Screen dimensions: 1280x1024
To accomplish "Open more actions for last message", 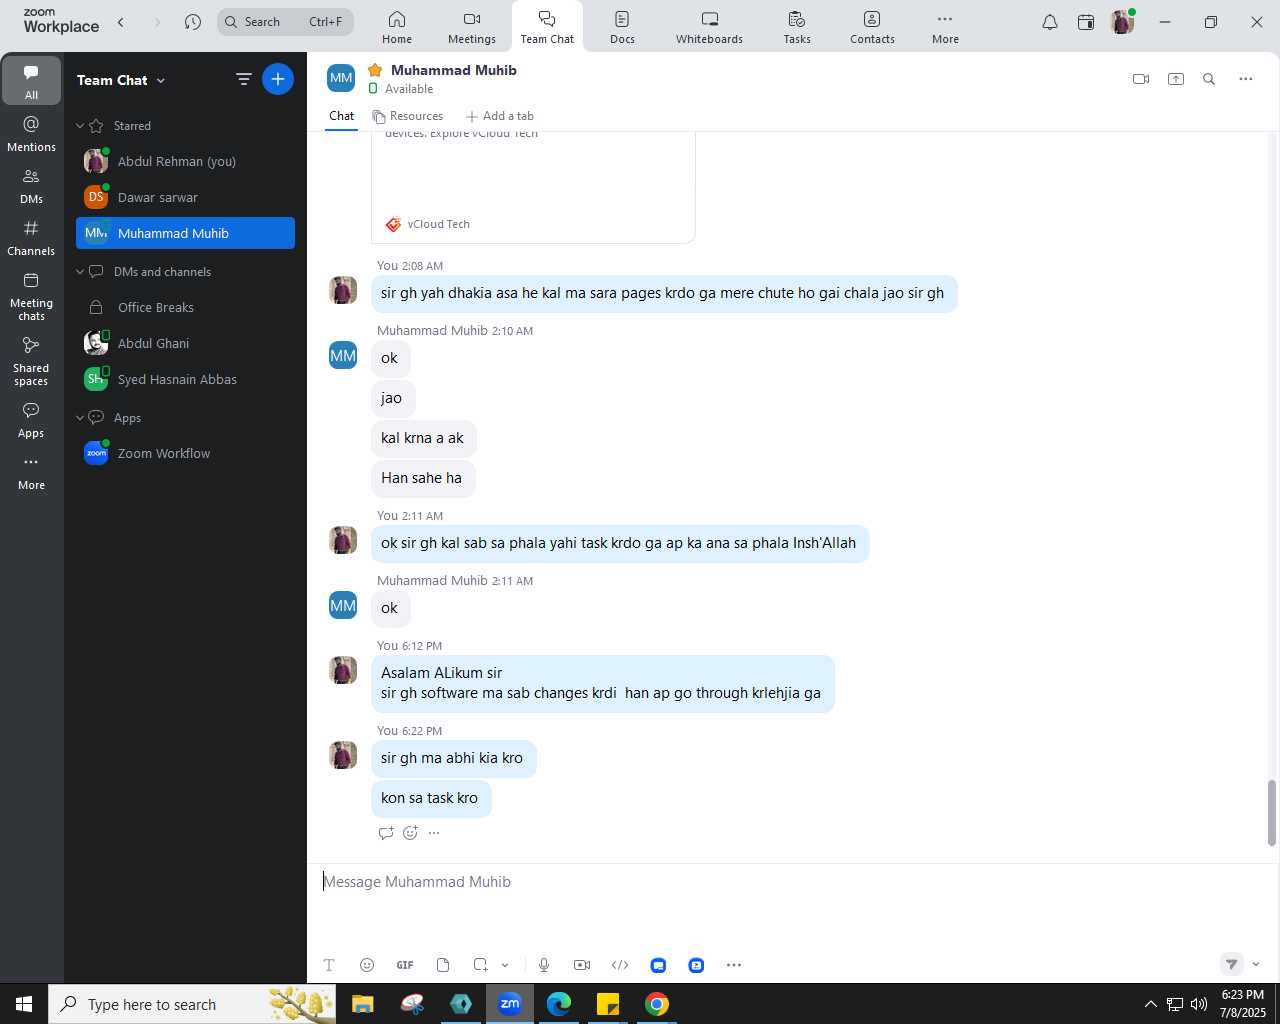I will point(434,833).
